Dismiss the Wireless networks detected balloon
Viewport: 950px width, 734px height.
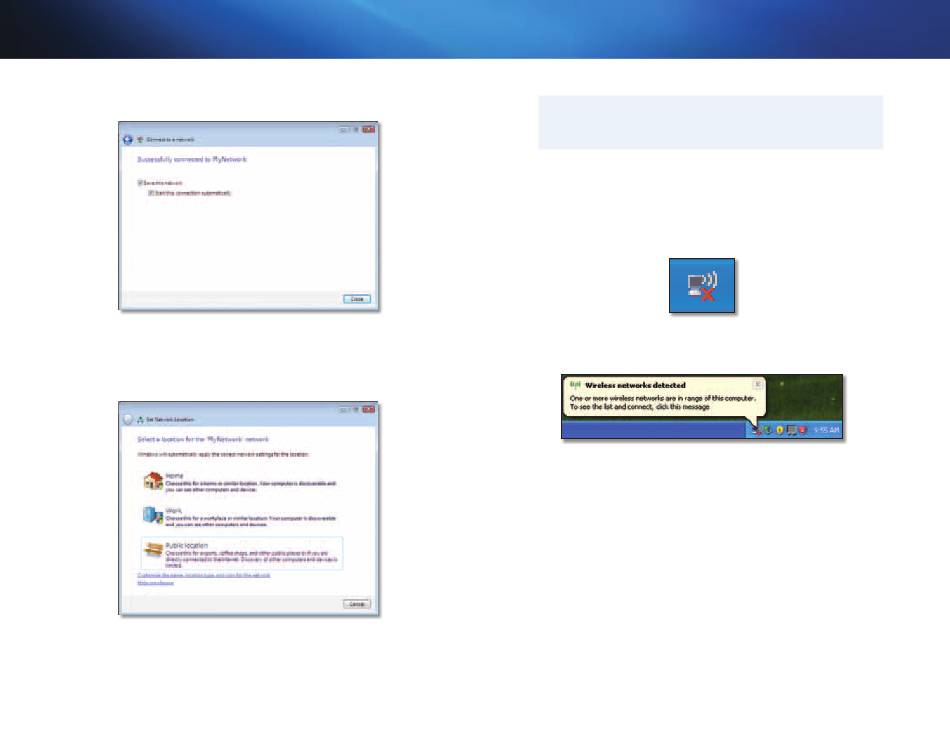[x=757, y=384]
